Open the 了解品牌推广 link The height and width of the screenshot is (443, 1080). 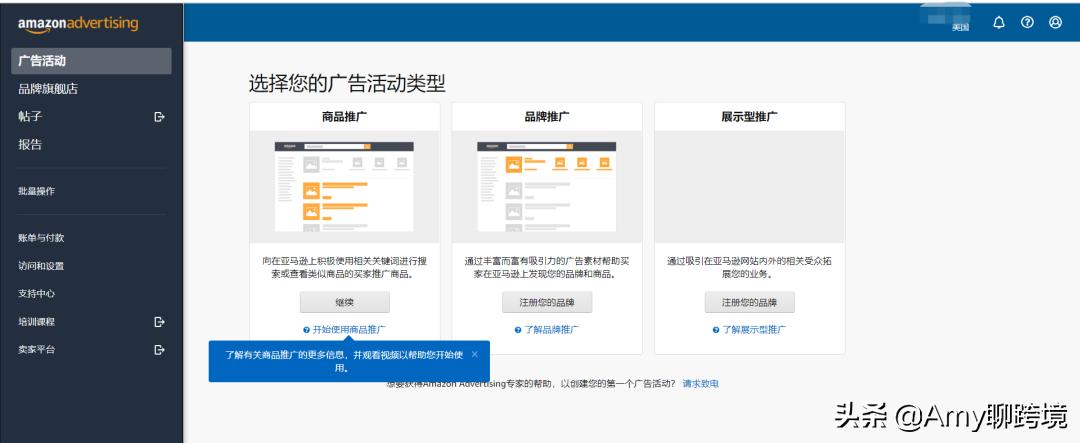(x=552, y=330)
